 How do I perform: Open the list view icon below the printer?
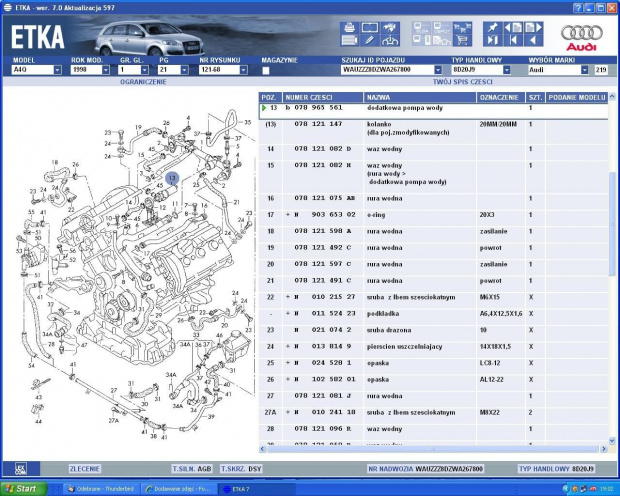point(349,40)
